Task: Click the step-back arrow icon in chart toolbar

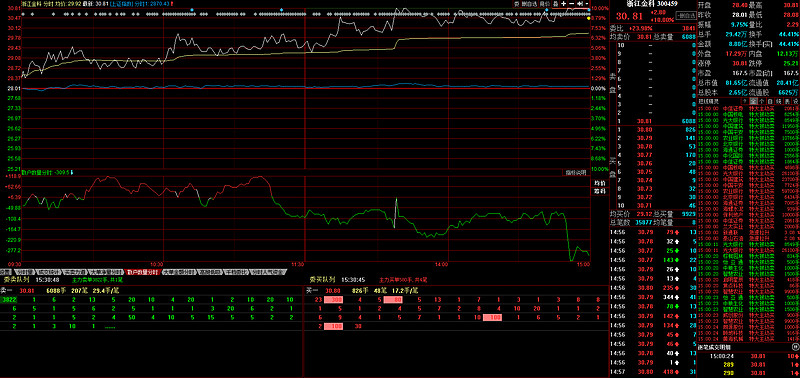Action: coord(580,4)
